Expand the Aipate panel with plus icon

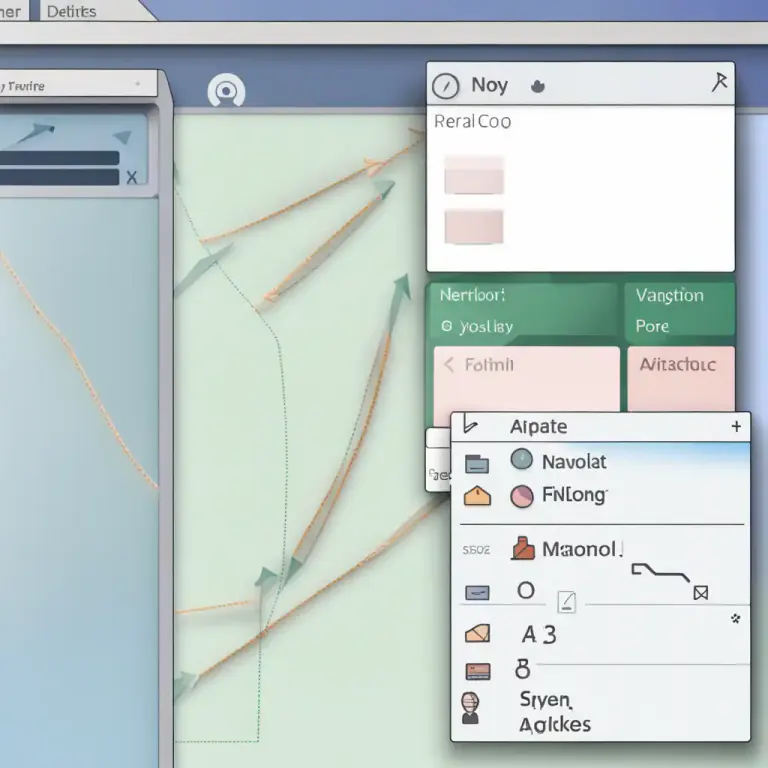[736, 427]
